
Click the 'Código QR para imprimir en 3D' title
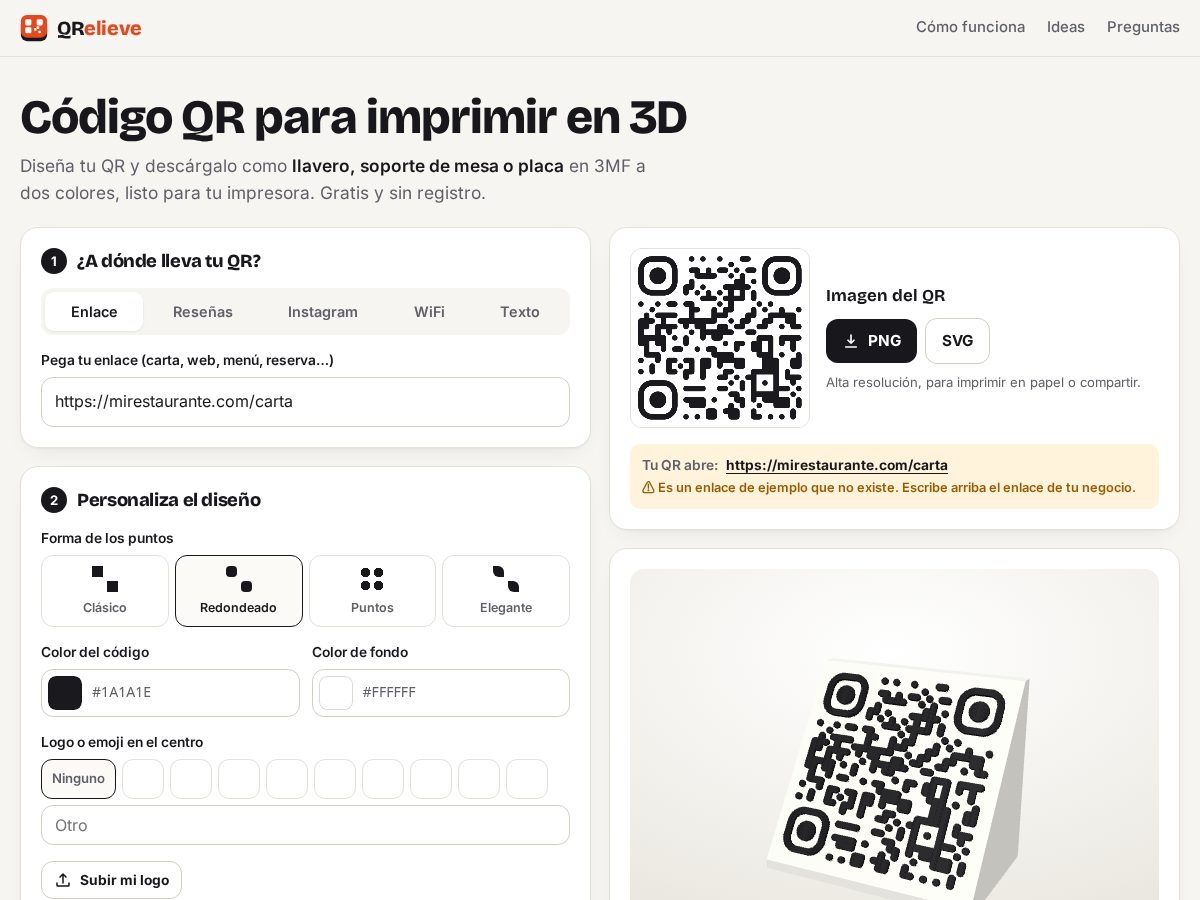(x=353, y=117)
